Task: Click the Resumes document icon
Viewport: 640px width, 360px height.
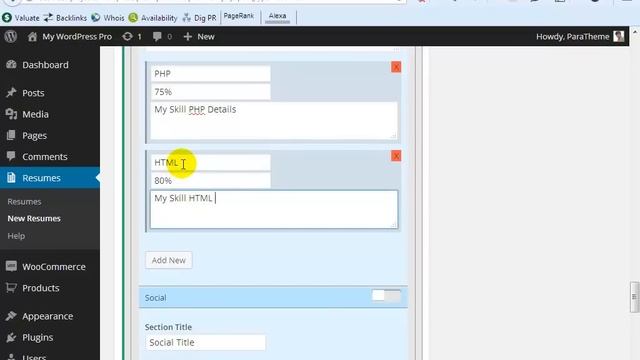Action: pyautogui.click(x=11, y=178)
